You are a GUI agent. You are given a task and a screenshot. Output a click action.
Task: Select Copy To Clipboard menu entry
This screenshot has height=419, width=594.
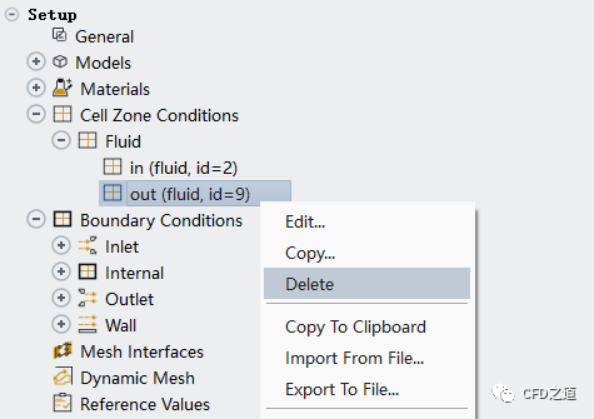367,327
